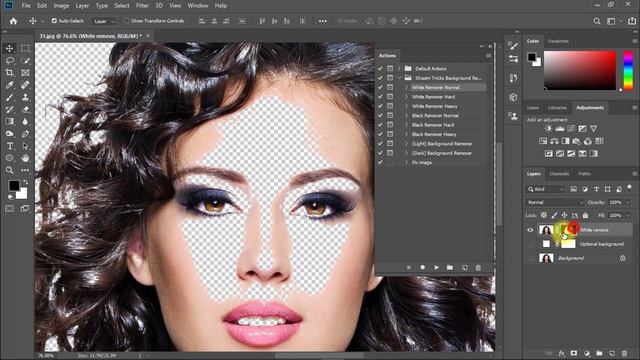This screenshot has width=640, height=360.
Task: Expand the Fix image action
Action: click(x=406, y=162)
